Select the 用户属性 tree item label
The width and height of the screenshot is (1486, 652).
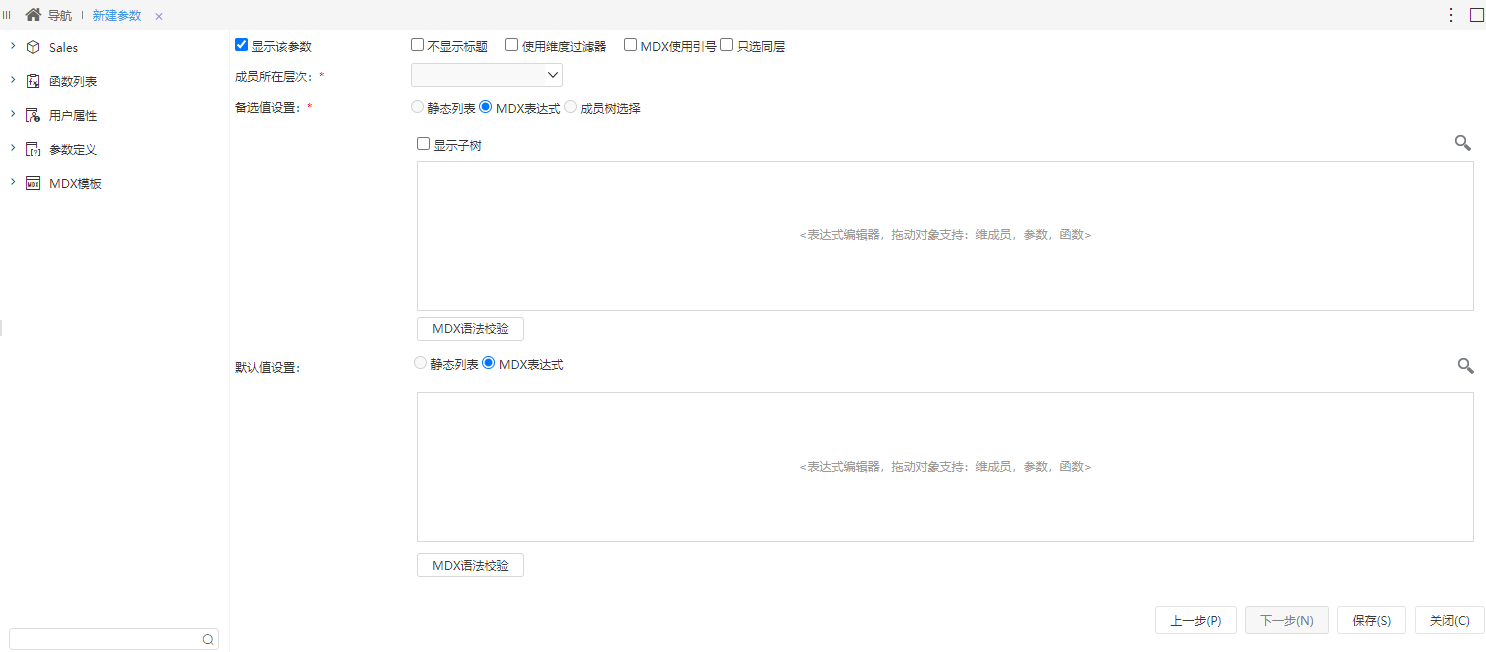point(73,115)
